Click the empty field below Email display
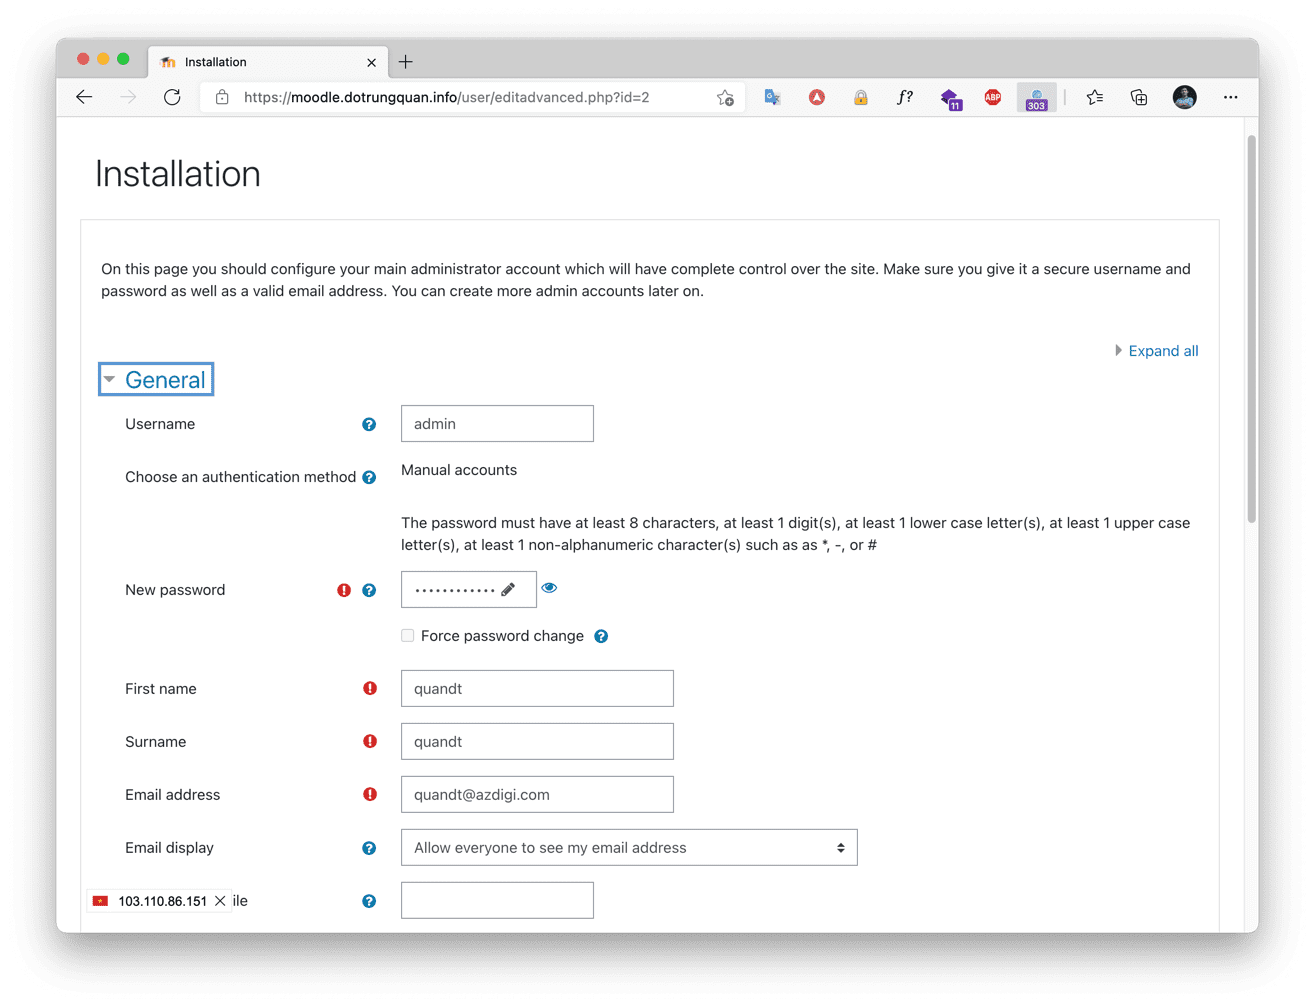The height and width of the screenshot is (1007, 1315). [x=497, y=901]
